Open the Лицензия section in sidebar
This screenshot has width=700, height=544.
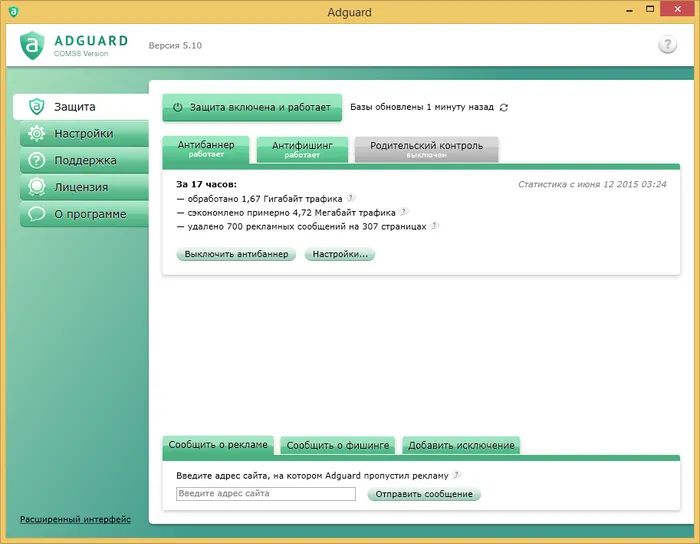click(84, 187)
